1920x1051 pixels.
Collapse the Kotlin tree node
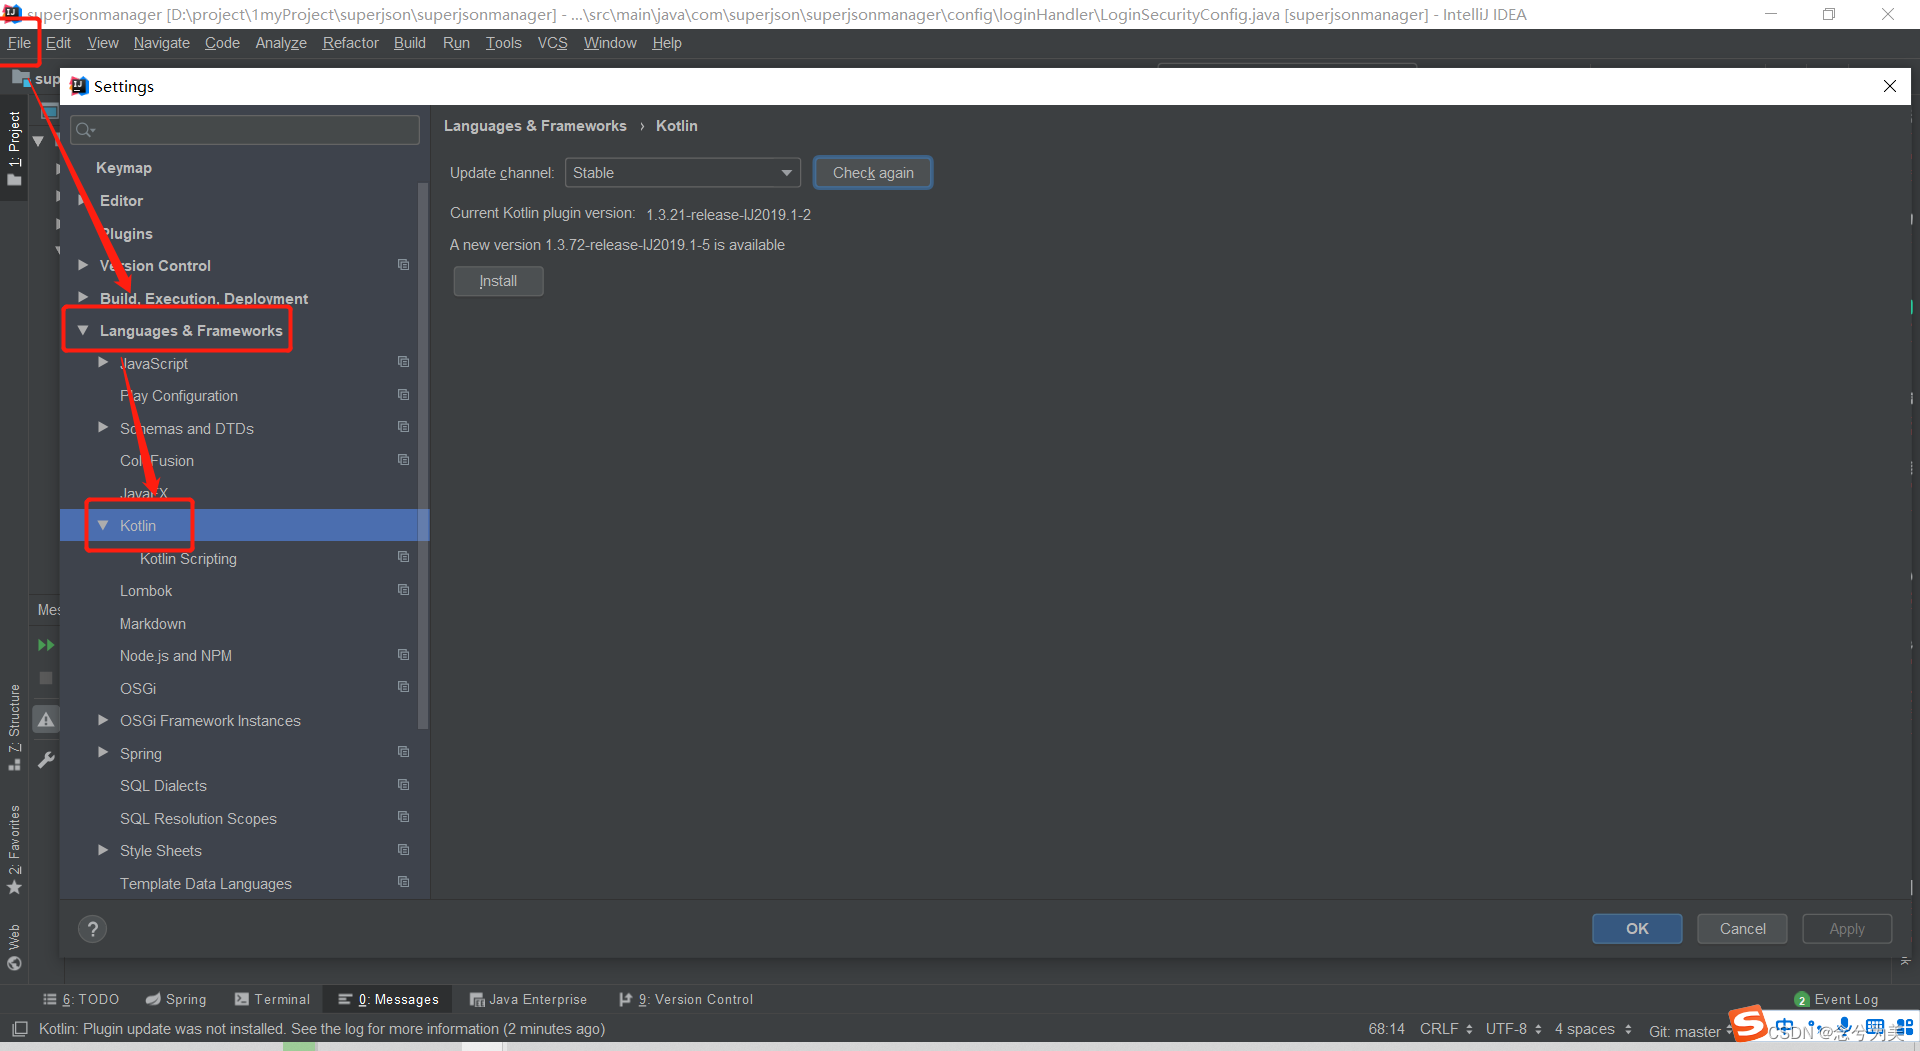click(103, 525)
